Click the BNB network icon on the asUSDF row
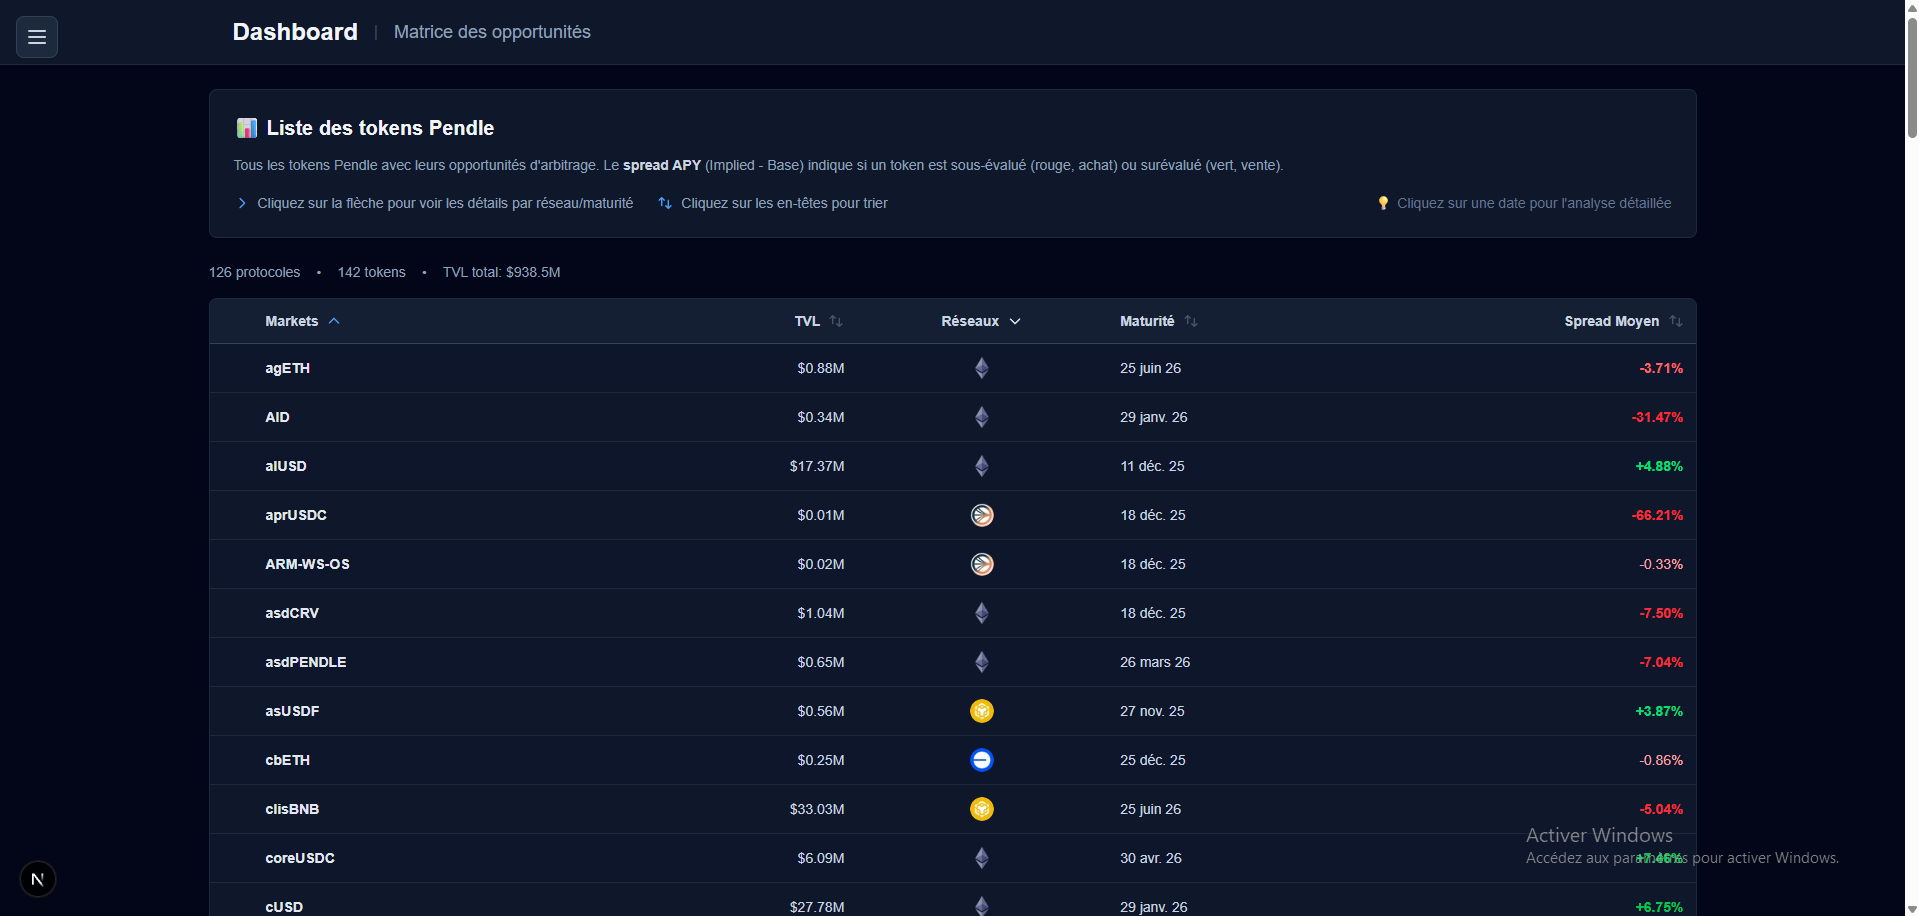This screenshot has height=916, width=1919. tap(981, 711)
